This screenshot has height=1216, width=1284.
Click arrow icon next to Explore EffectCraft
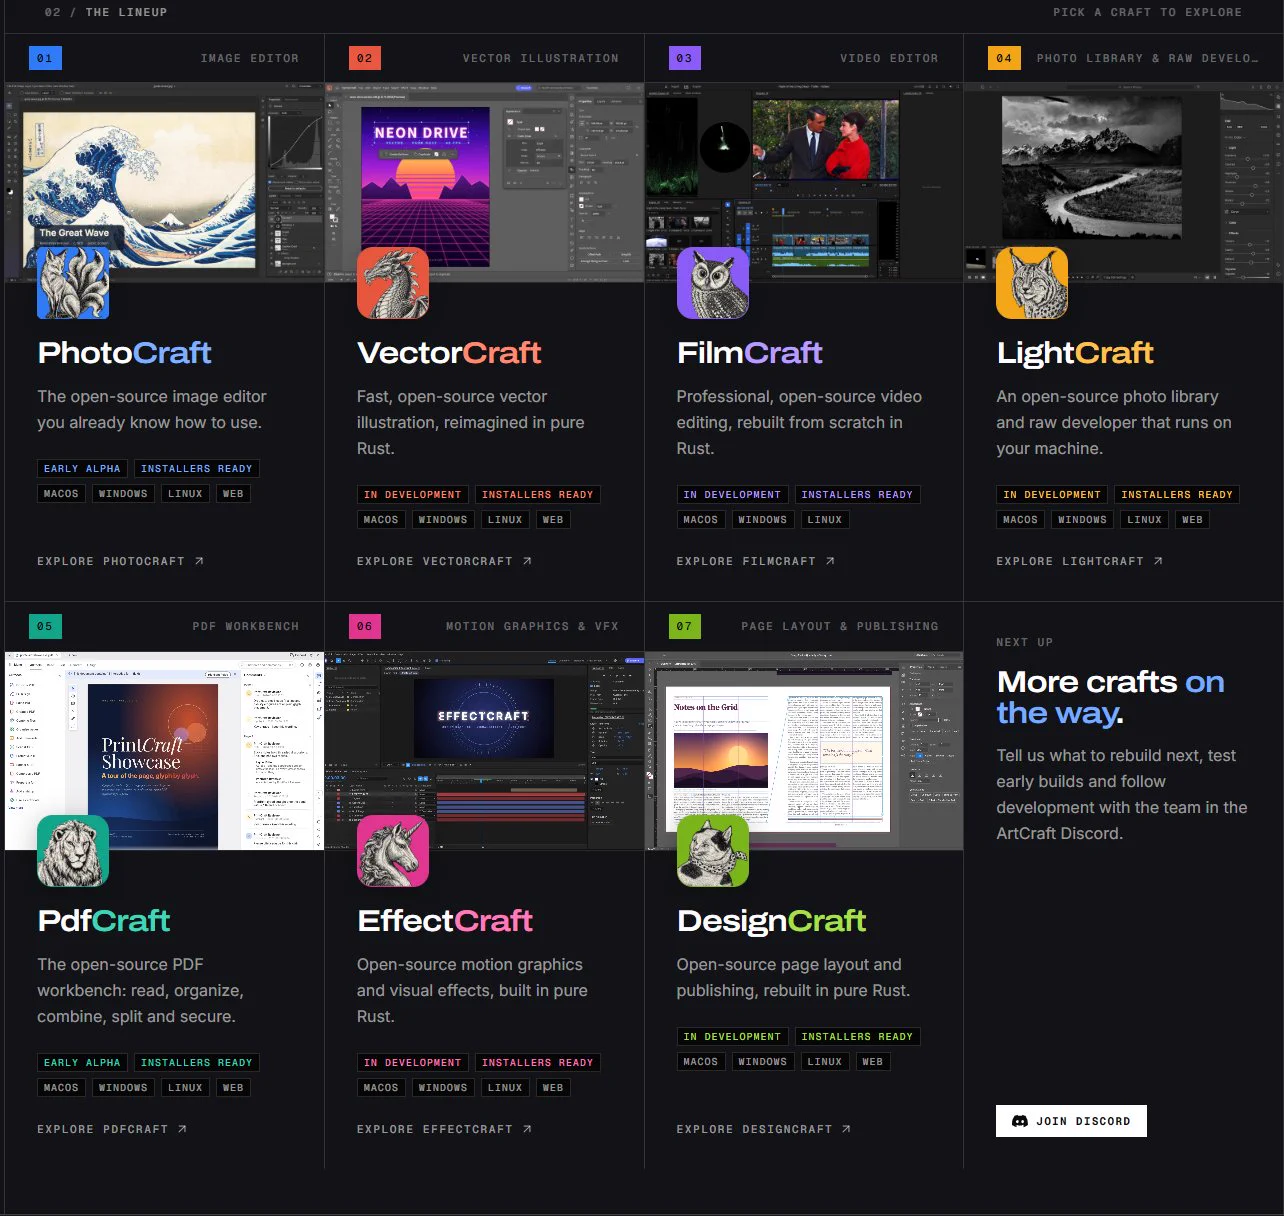527,1129
